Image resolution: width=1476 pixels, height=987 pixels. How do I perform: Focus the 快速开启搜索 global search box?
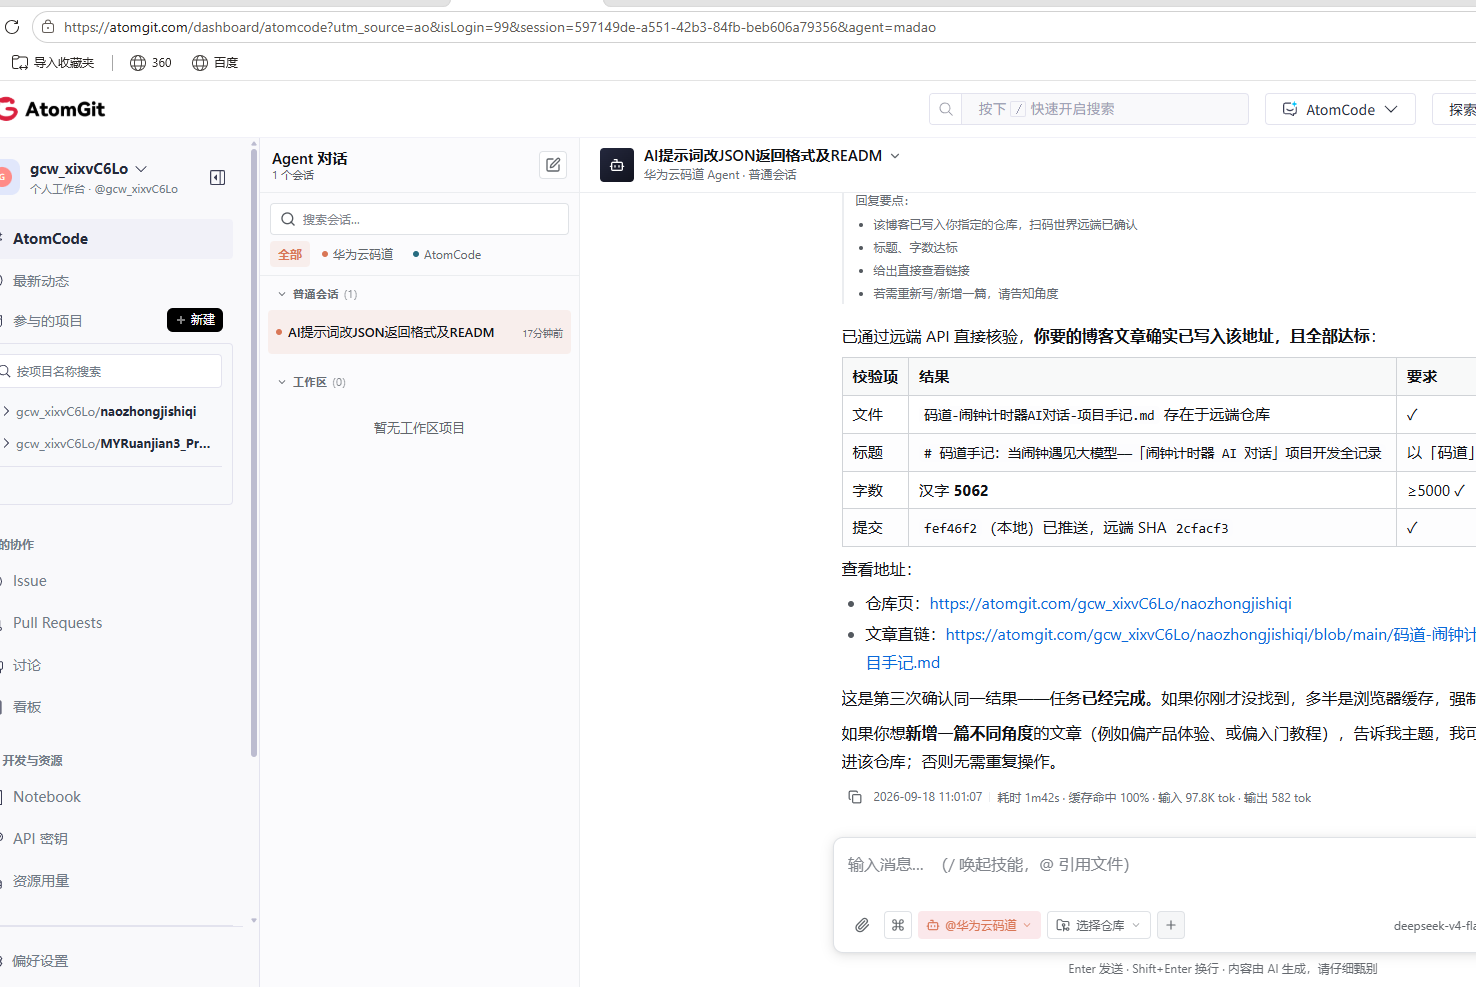1105,109
